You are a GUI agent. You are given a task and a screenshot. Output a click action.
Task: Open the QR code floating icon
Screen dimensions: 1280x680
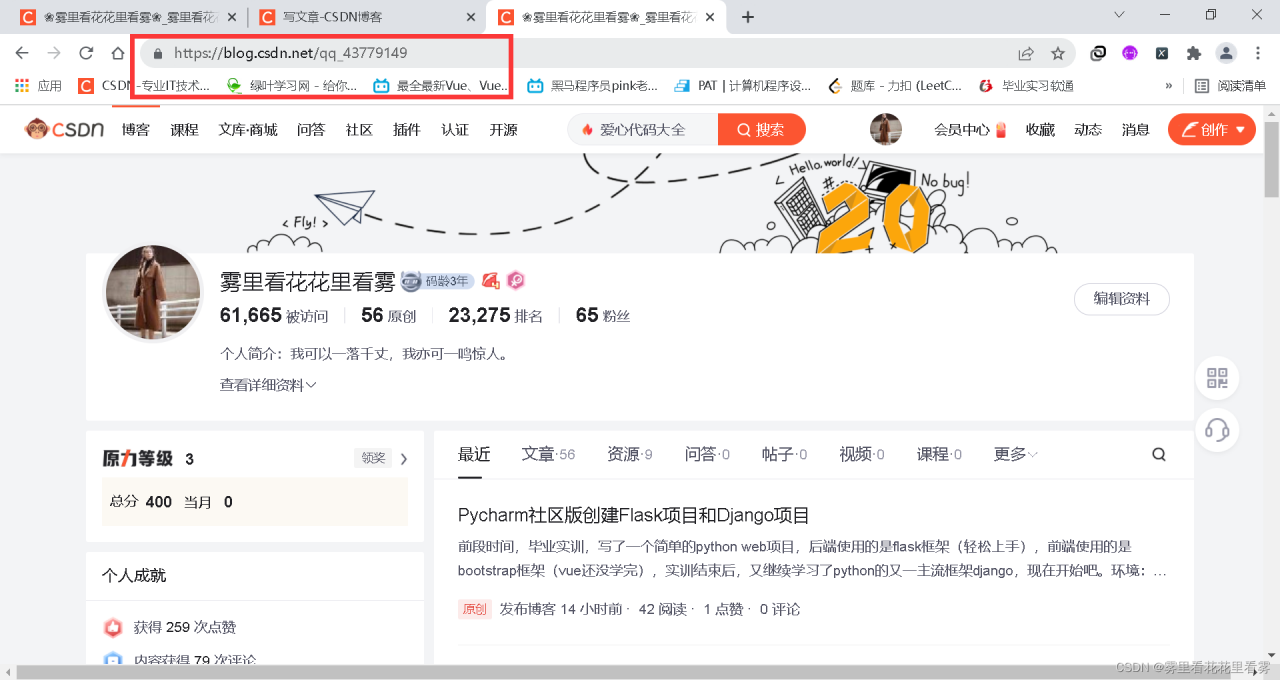[x=1217, y=378]
